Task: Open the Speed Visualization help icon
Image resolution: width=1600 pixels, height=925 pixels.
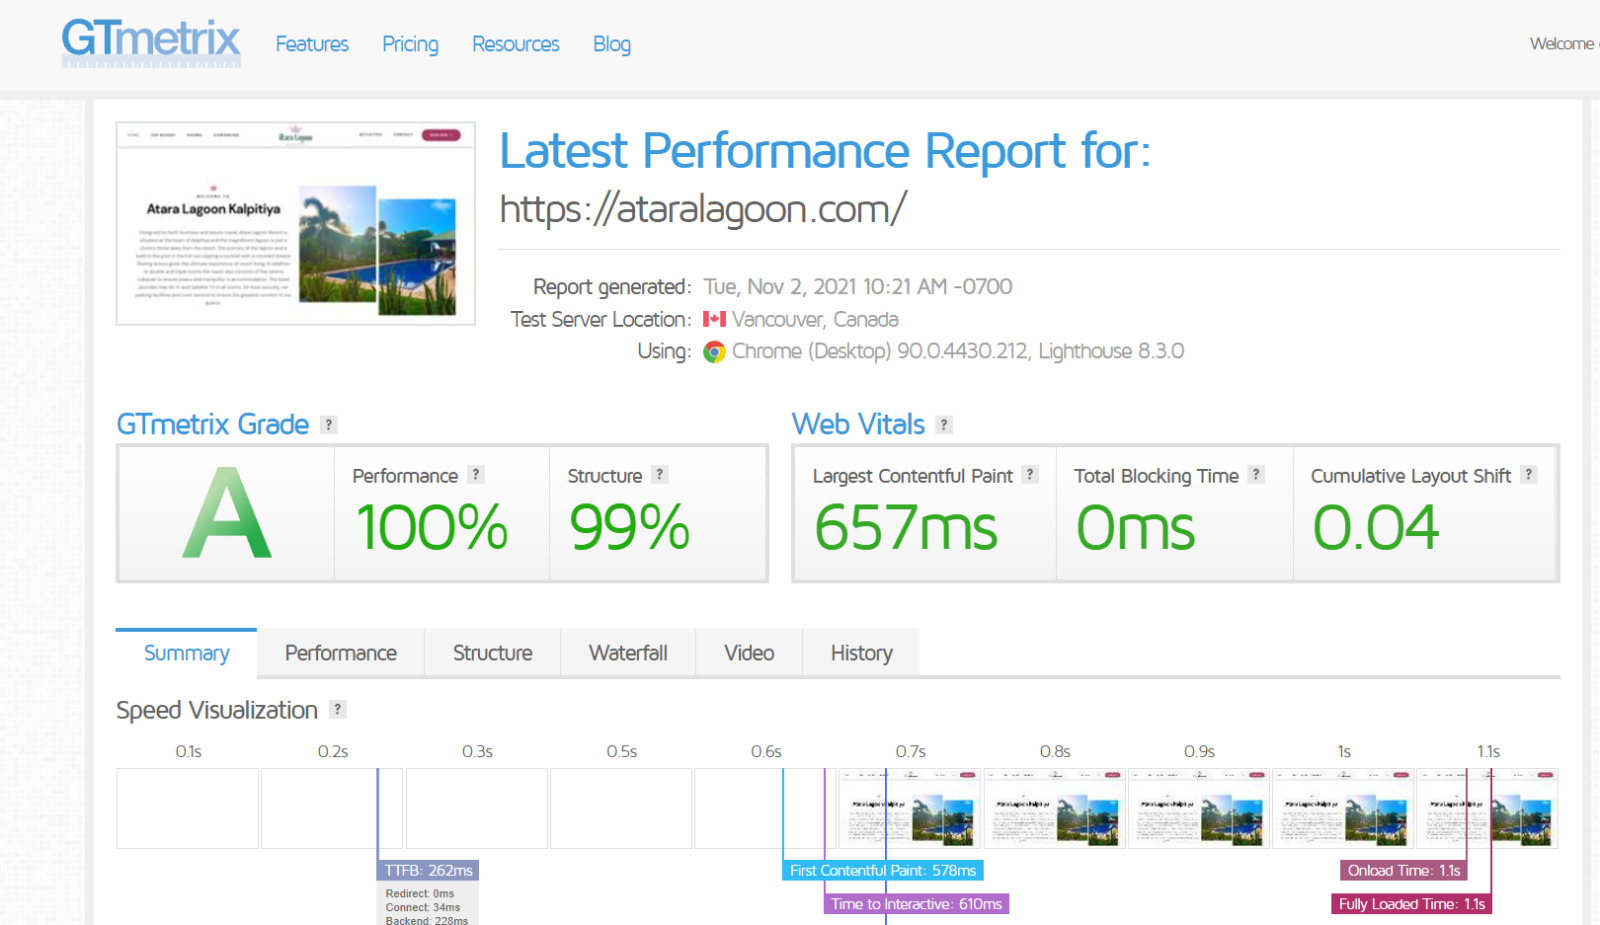Action: point(339,710)
